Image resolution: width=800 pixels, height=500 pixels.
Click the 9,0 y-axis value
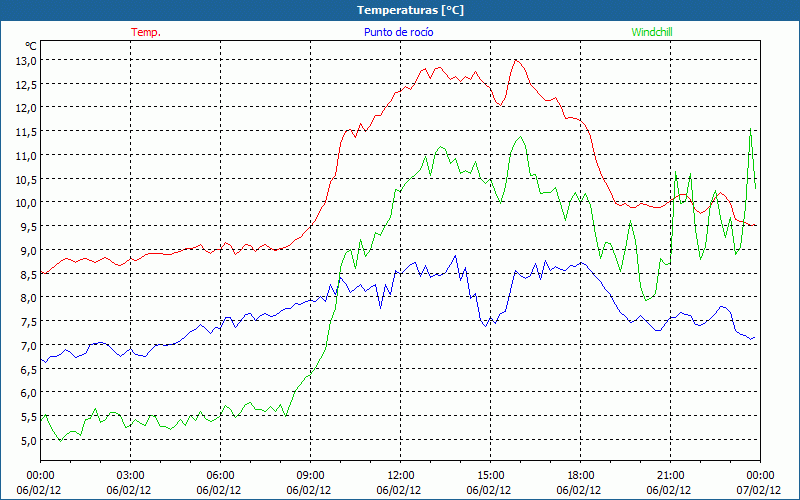[28, 251]
